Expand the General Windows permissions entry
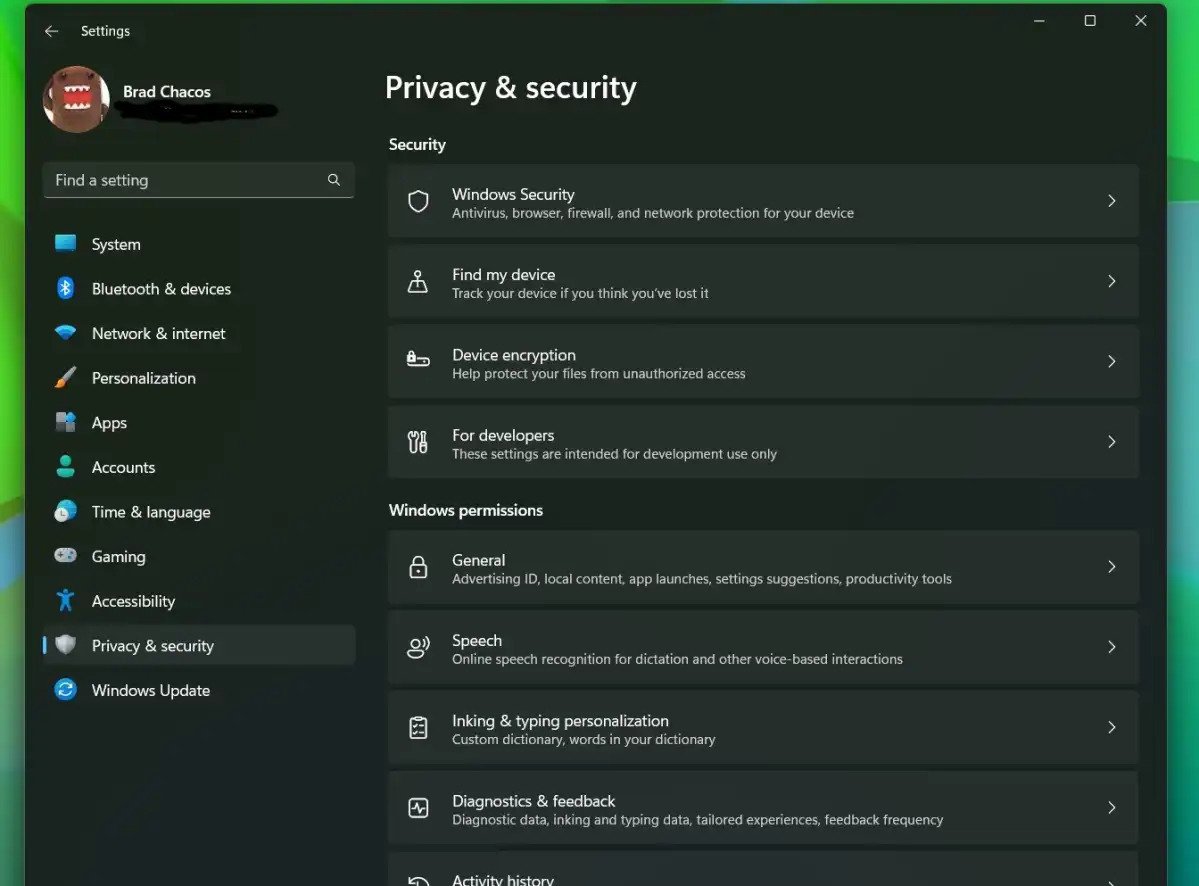The width and height of the screenshot is (1199, 886). coord(1111,567)
